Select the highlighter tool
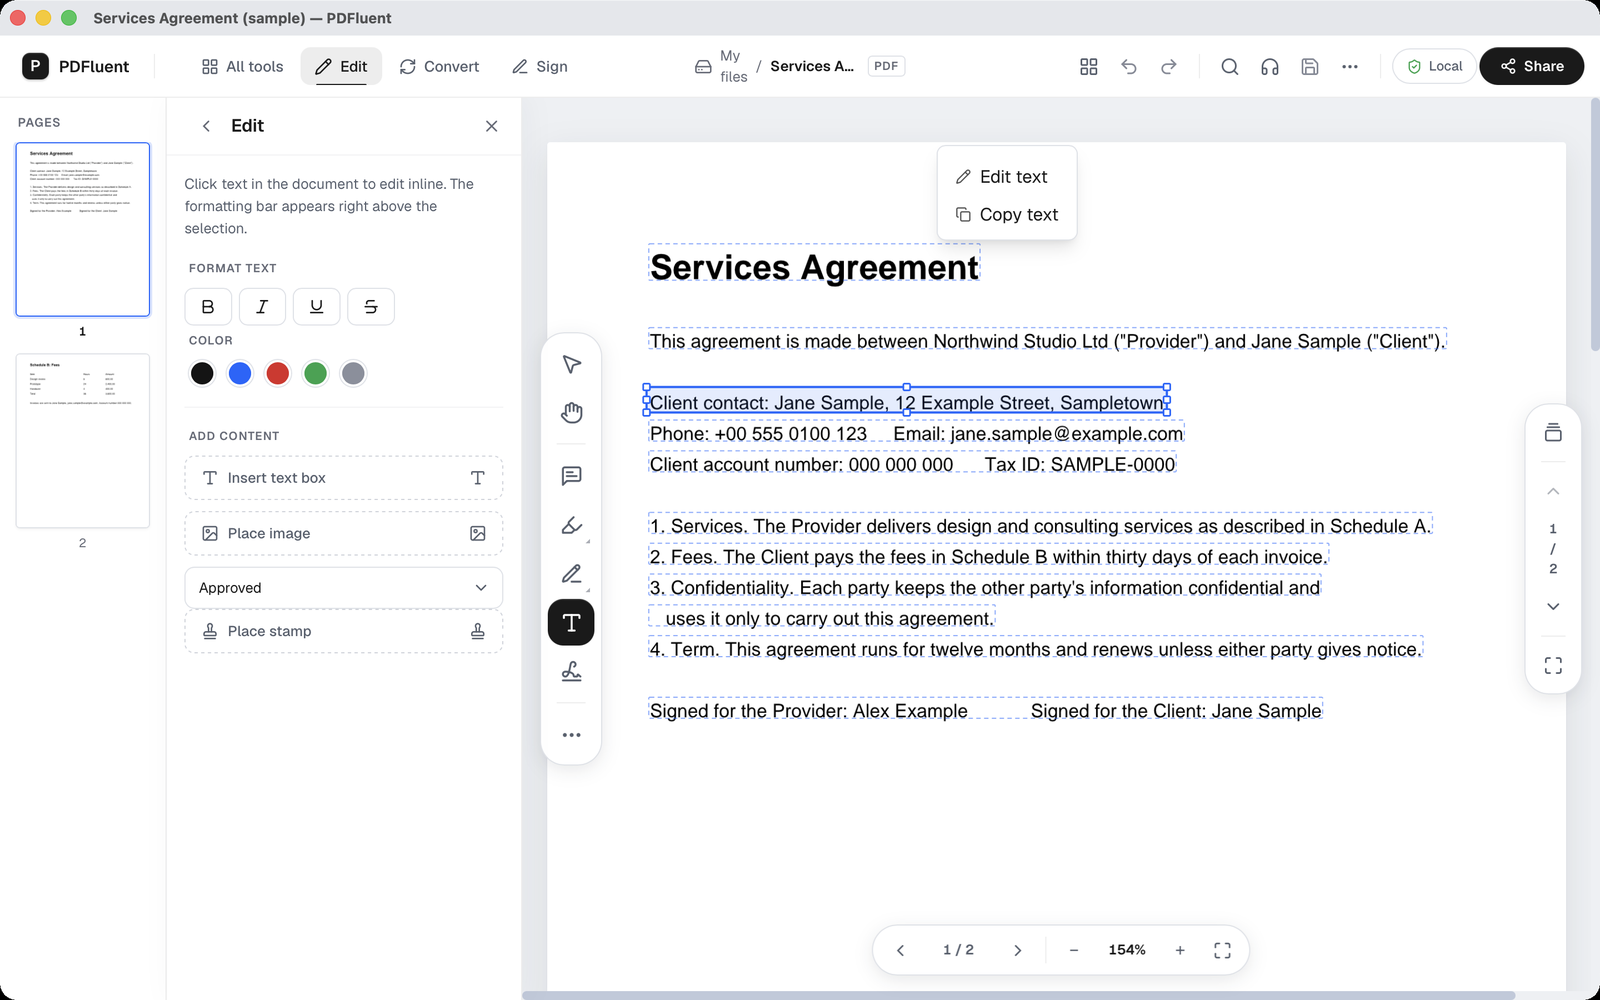This screenshot has width=1600, height=1000. click(571, 525)
